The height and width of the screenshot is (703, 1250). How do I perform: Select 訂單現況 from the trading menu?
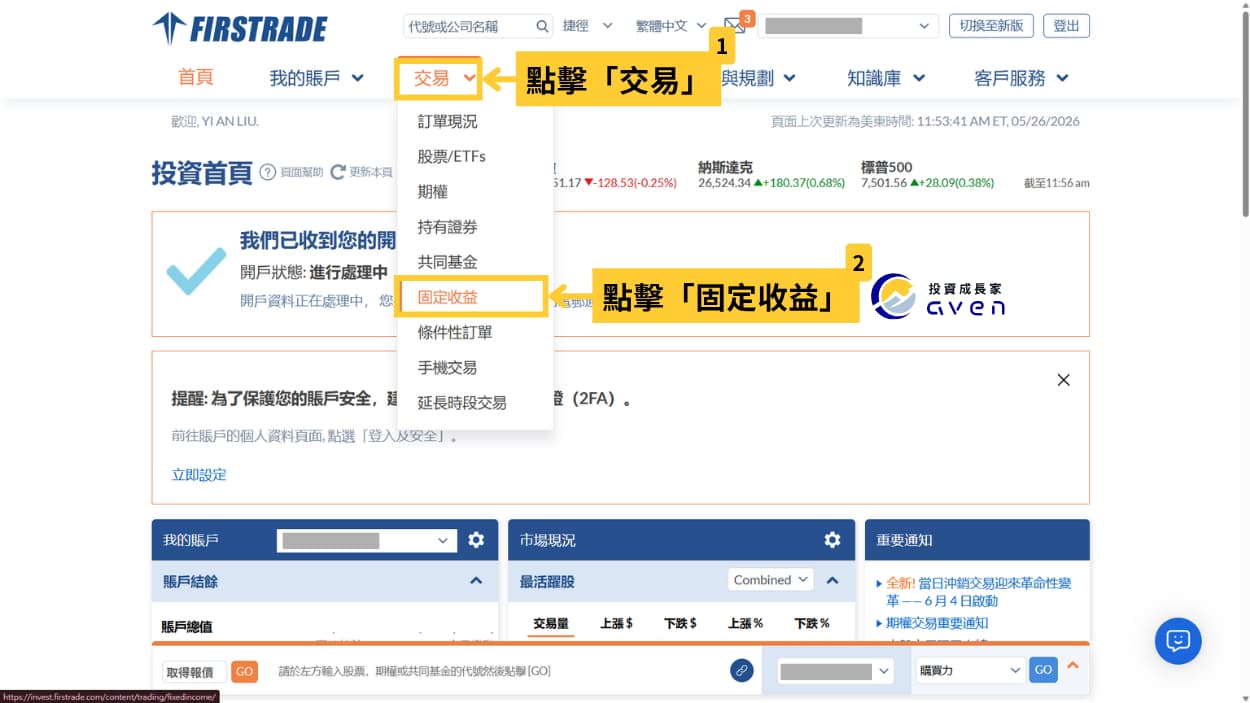pyautogui.click(x=447, y=122)
